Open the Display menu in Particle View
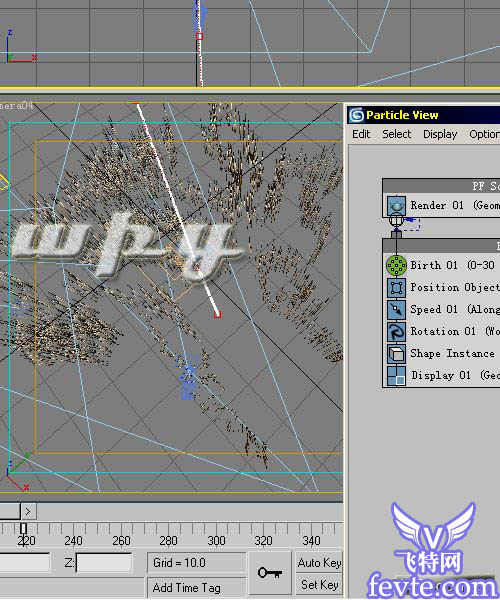This screenshot has width=500, height=600. click(440, 134)
